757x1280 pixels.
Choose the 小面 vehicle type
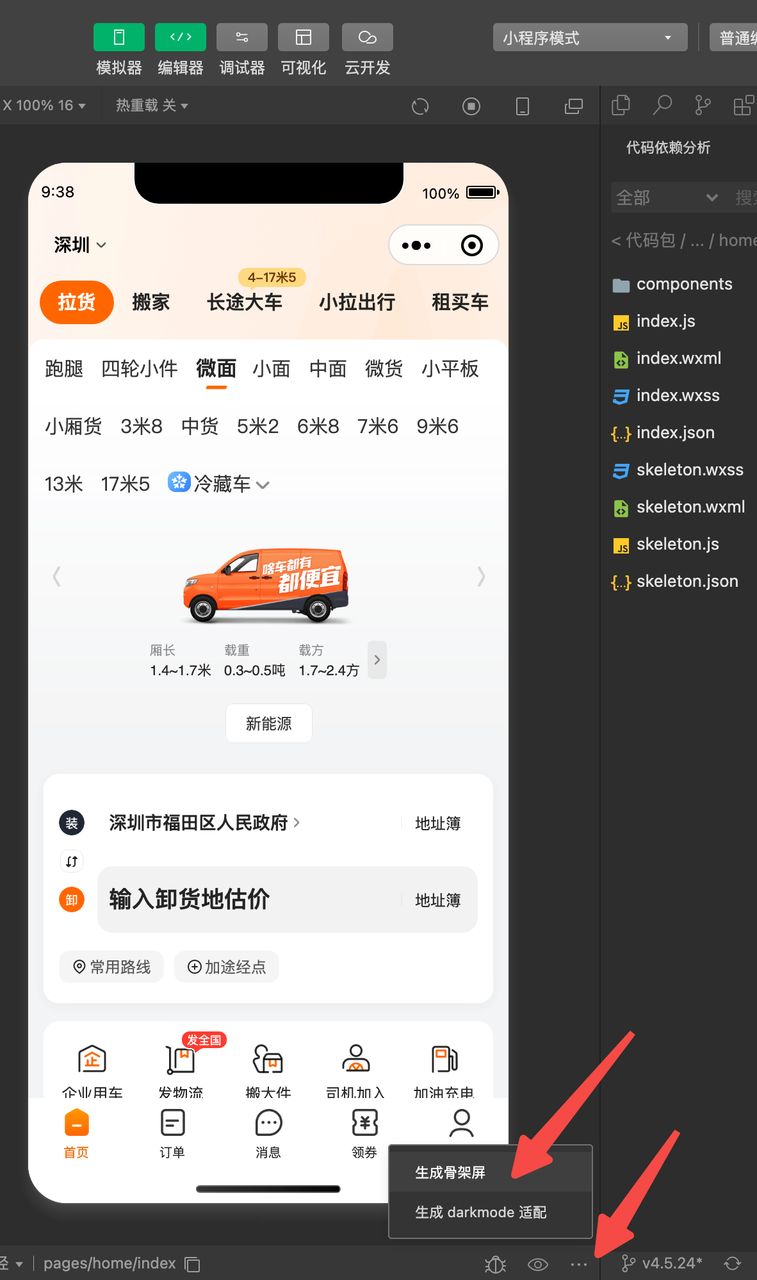pyautogui.click(x=271, y=369)
